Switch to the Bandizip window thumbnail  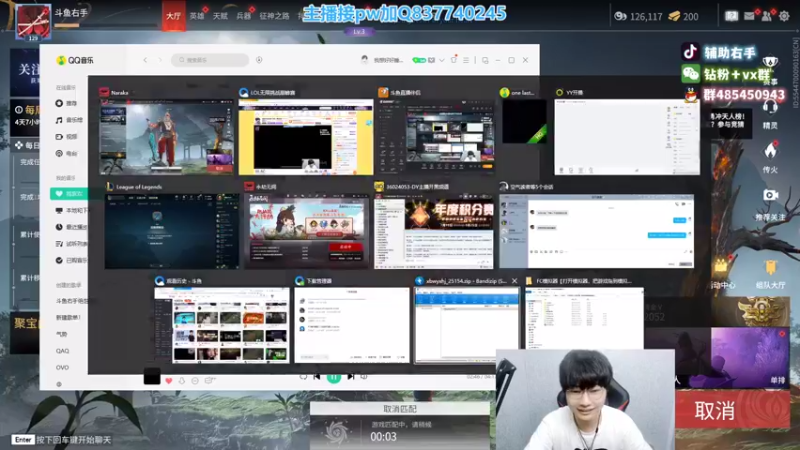466,324
